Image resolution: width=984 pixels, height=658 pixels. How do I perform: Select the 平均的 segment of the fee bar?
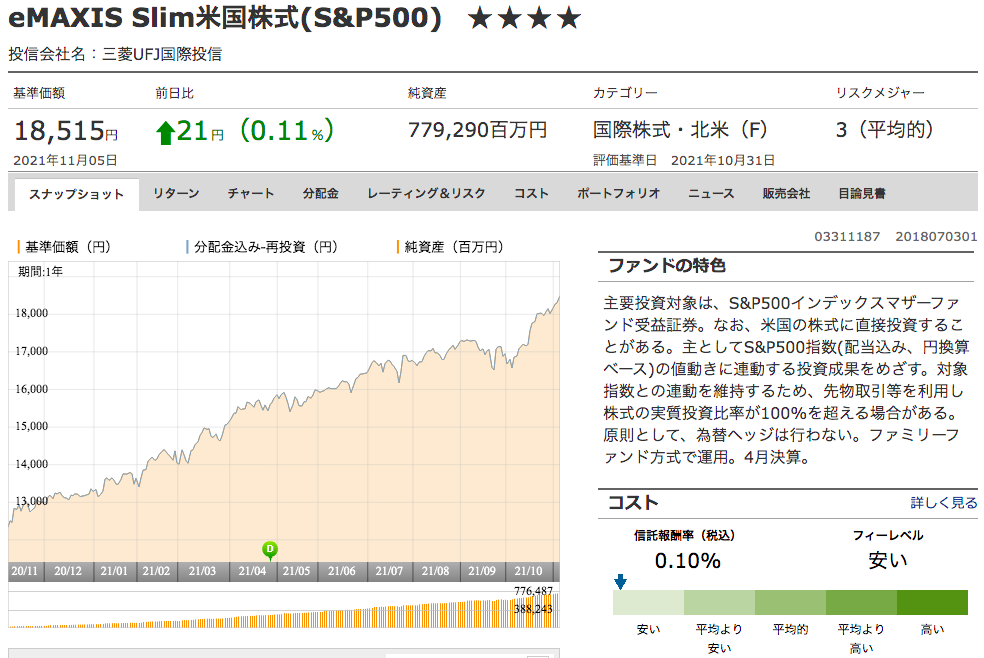click(x=790, y=602)
